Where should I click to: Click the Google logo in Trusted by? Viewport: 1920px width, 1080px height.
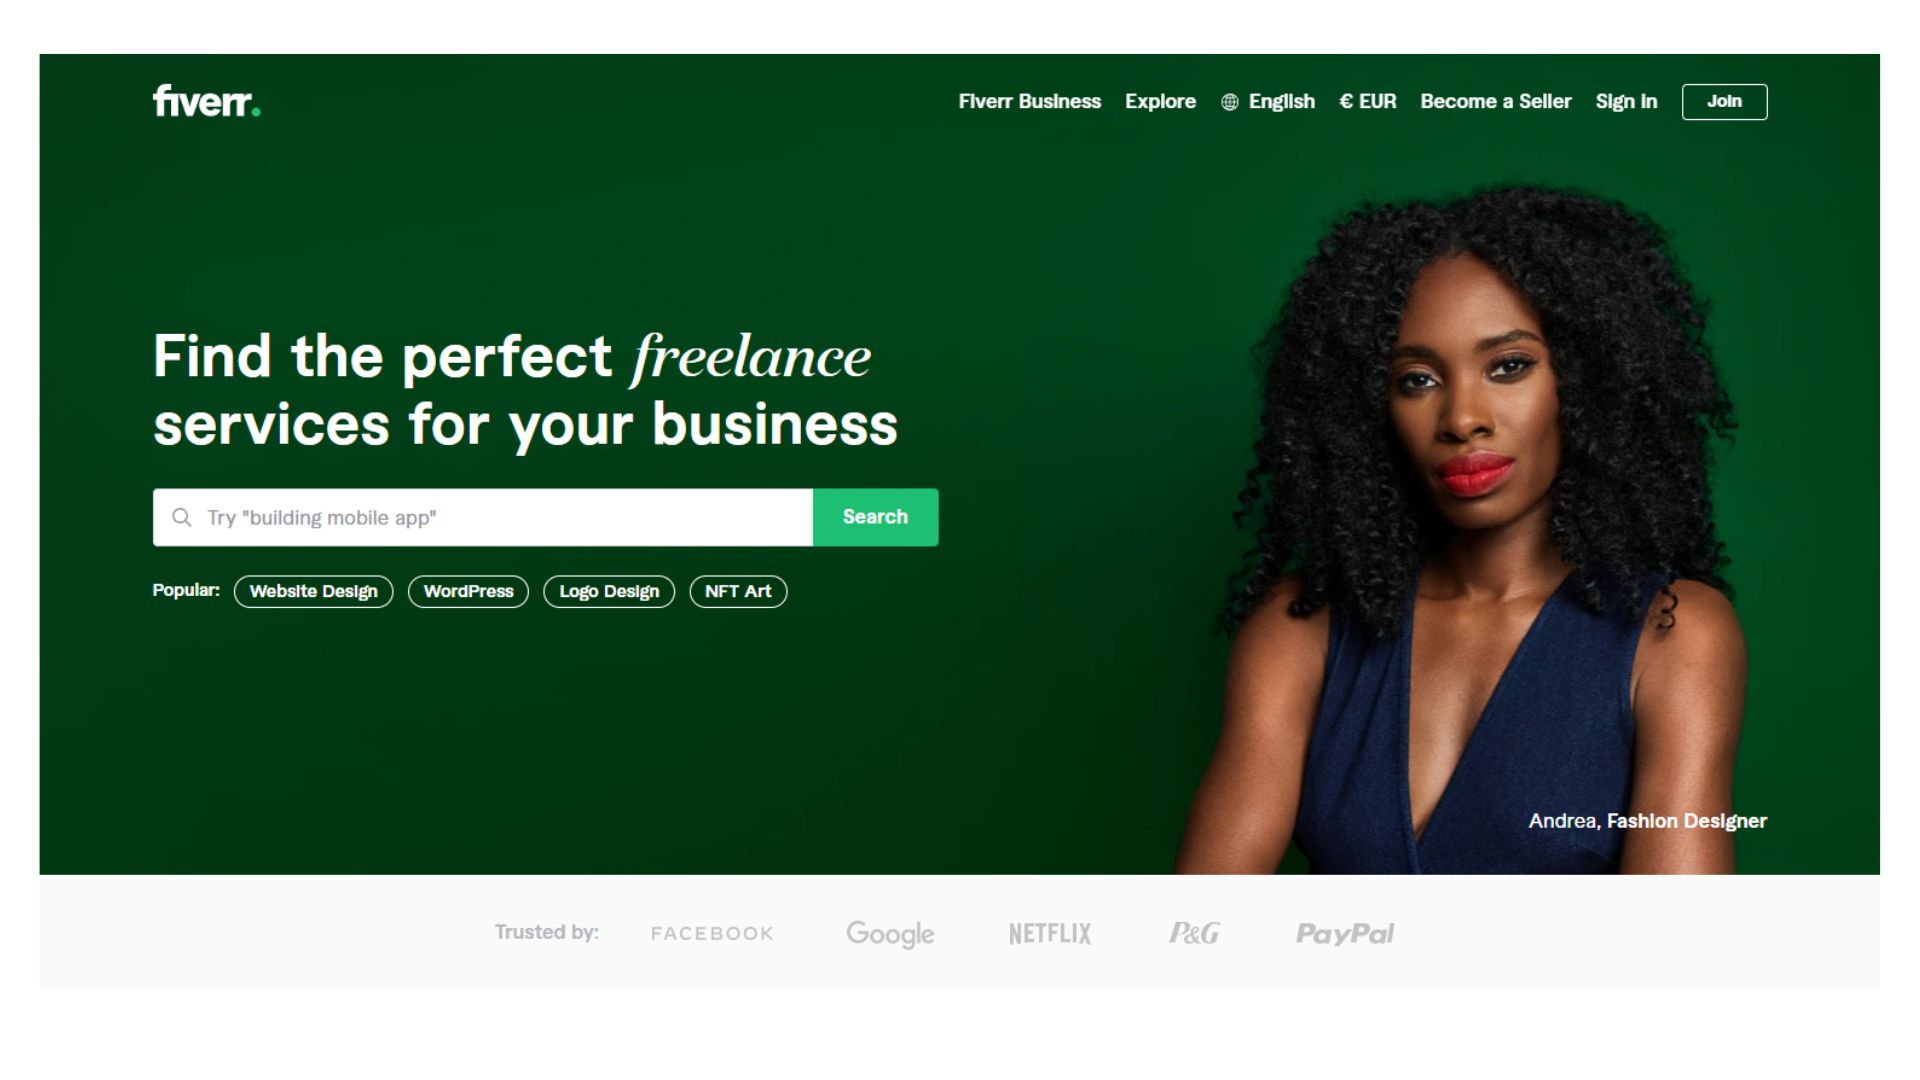point(890,934)
